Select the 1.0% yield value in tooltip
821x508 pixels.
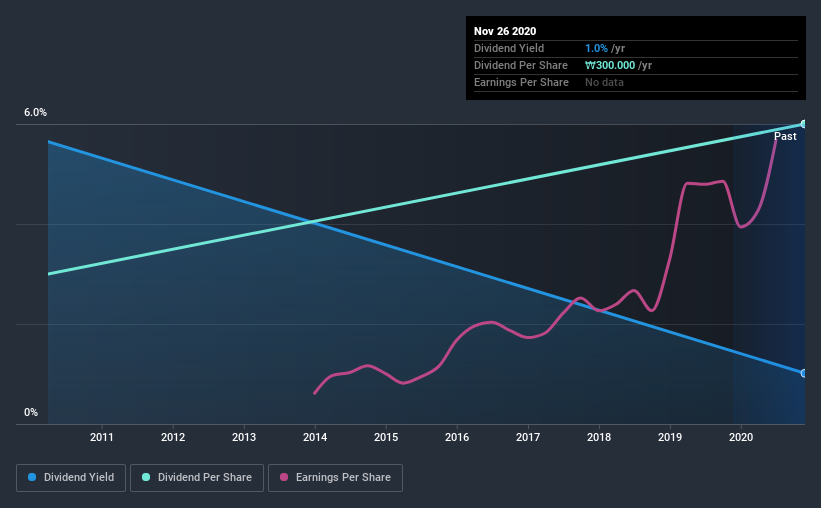pos(596,48)
